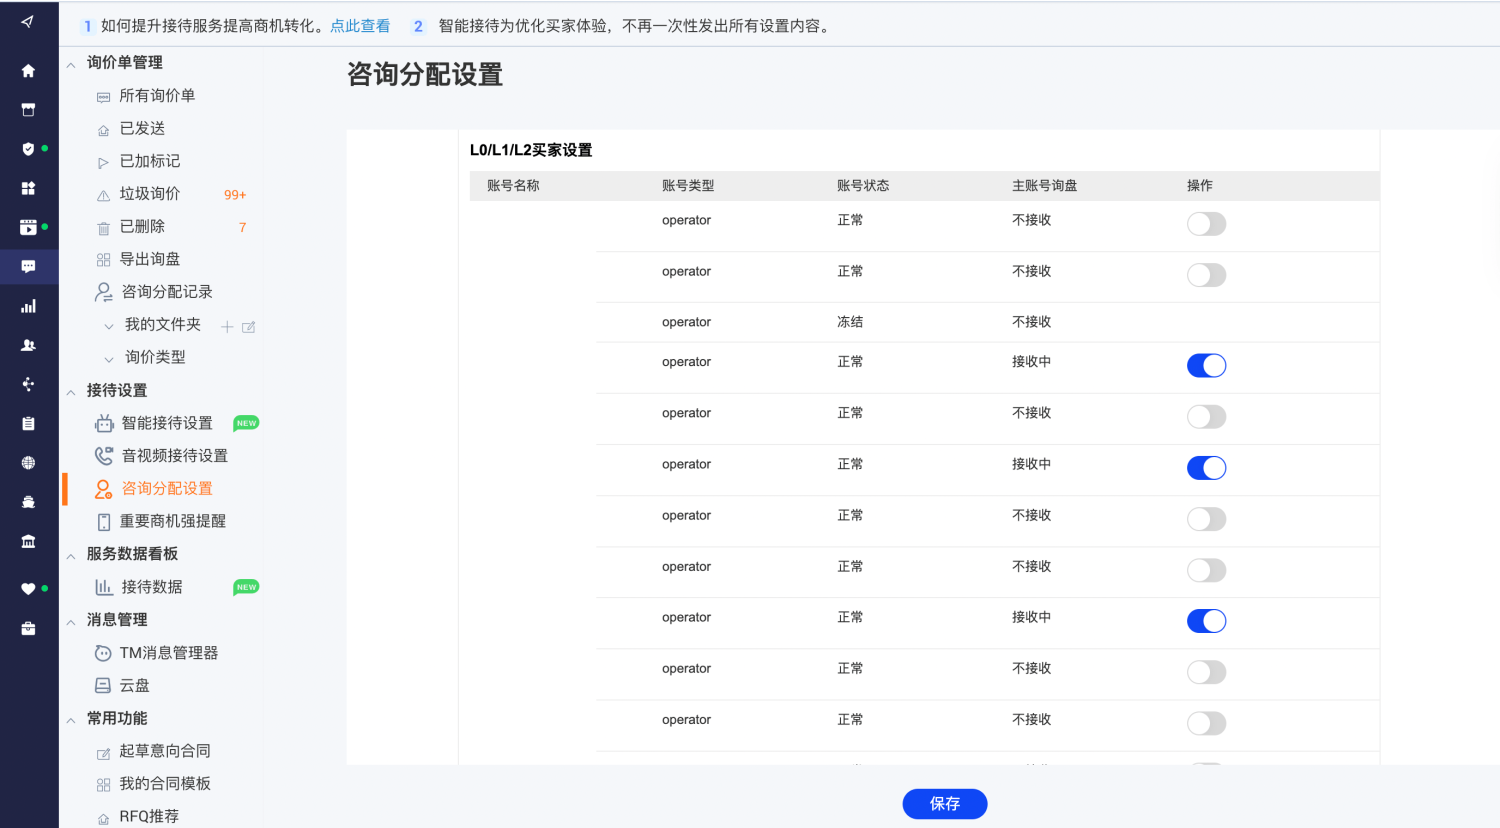This screenshot has width=1500, height=828.
Task: Open TM消息管理器
Action: point(169,653)
